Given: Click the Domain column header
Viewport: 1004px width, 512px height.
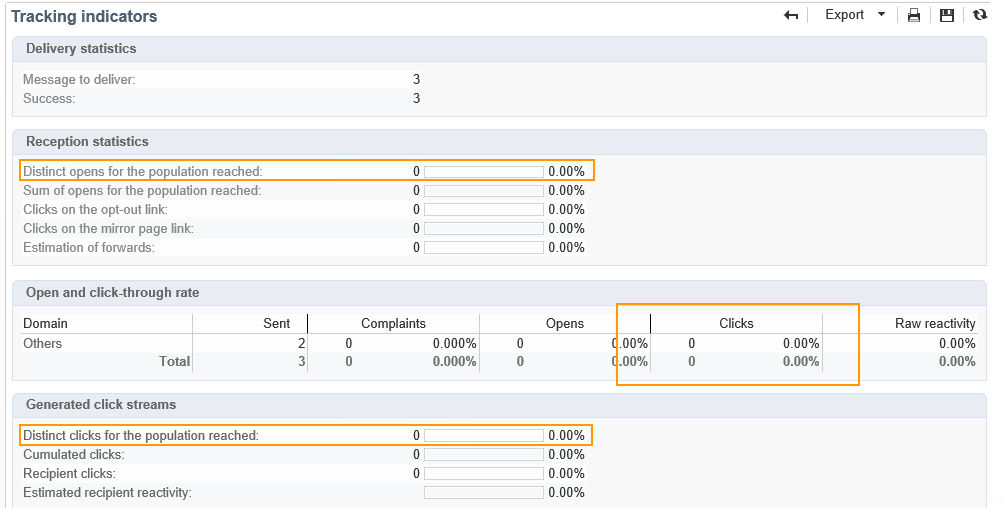Looking at the screenshot, I should pos(45,324).
